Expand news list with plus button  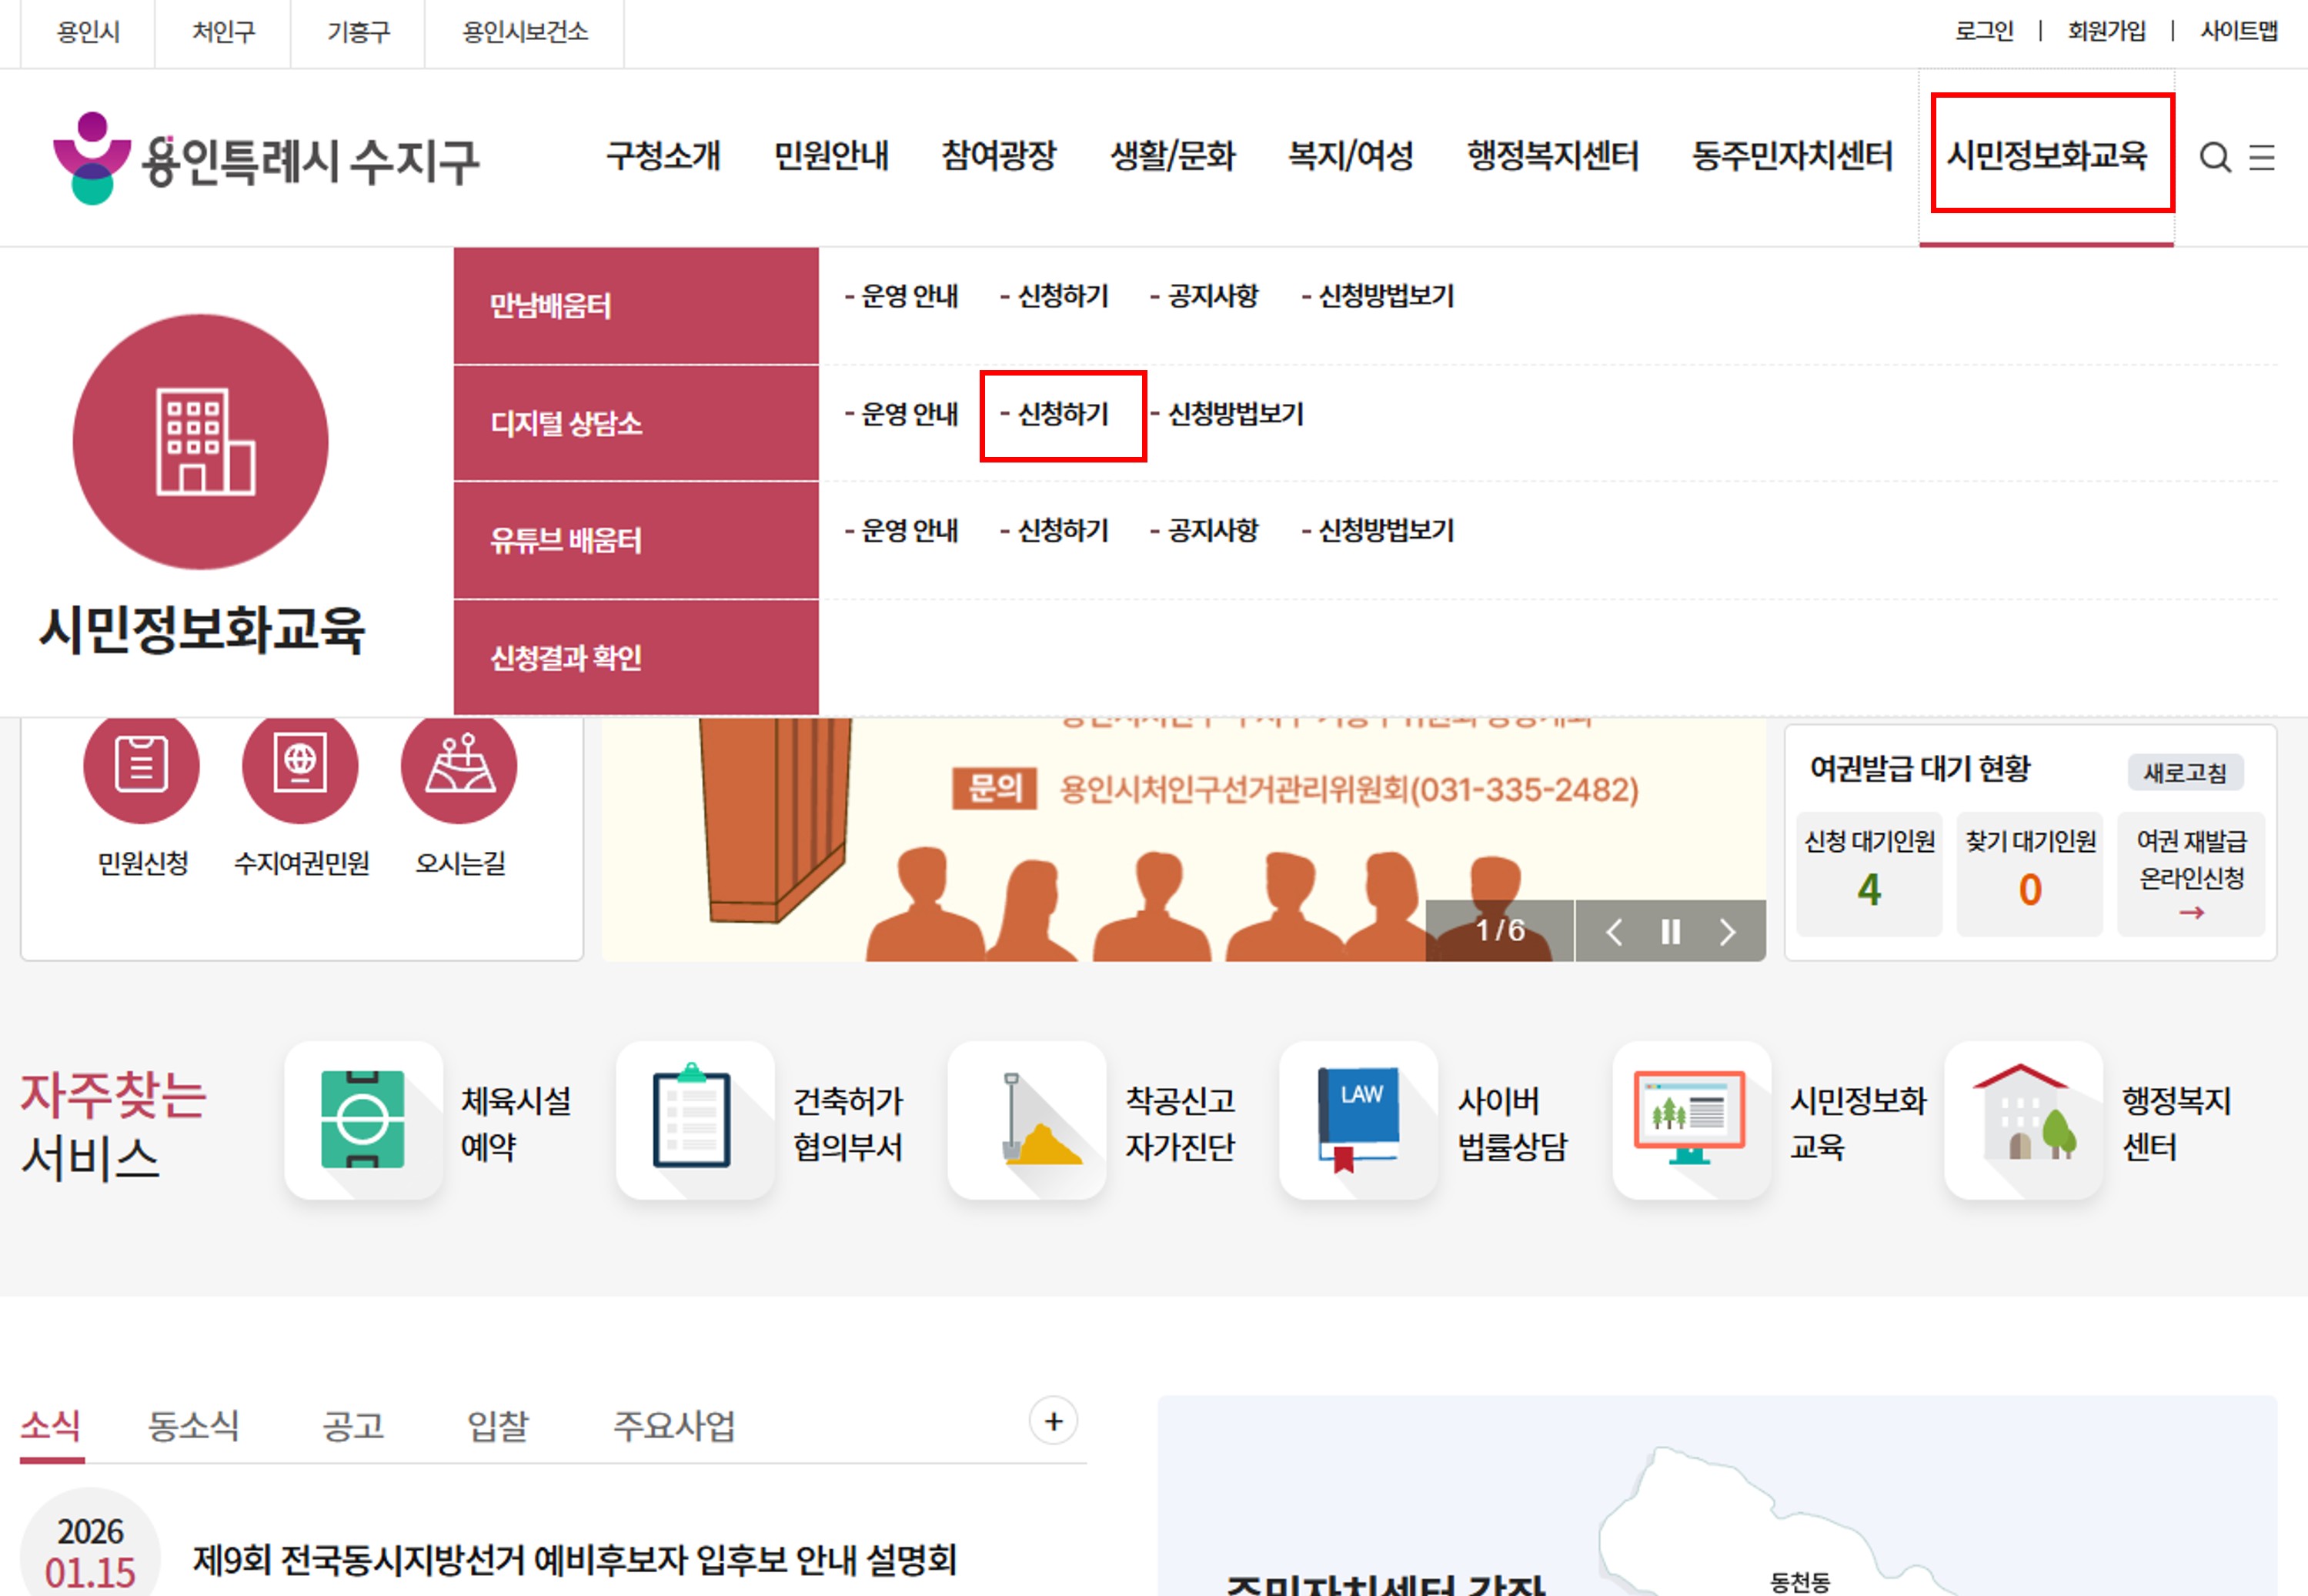click(x=1053, y=1421)
